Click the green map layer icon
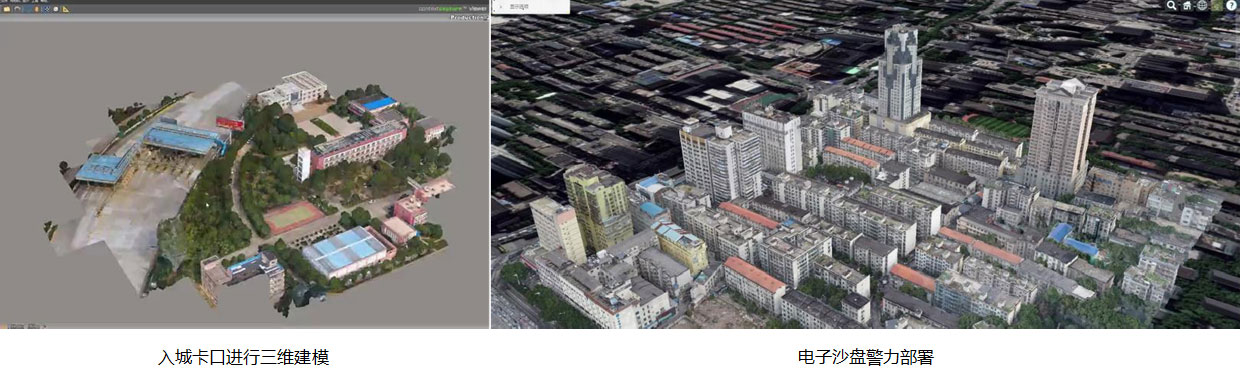The width and height of the screenshot is (1240, 377). click(x=1217, y=6)
